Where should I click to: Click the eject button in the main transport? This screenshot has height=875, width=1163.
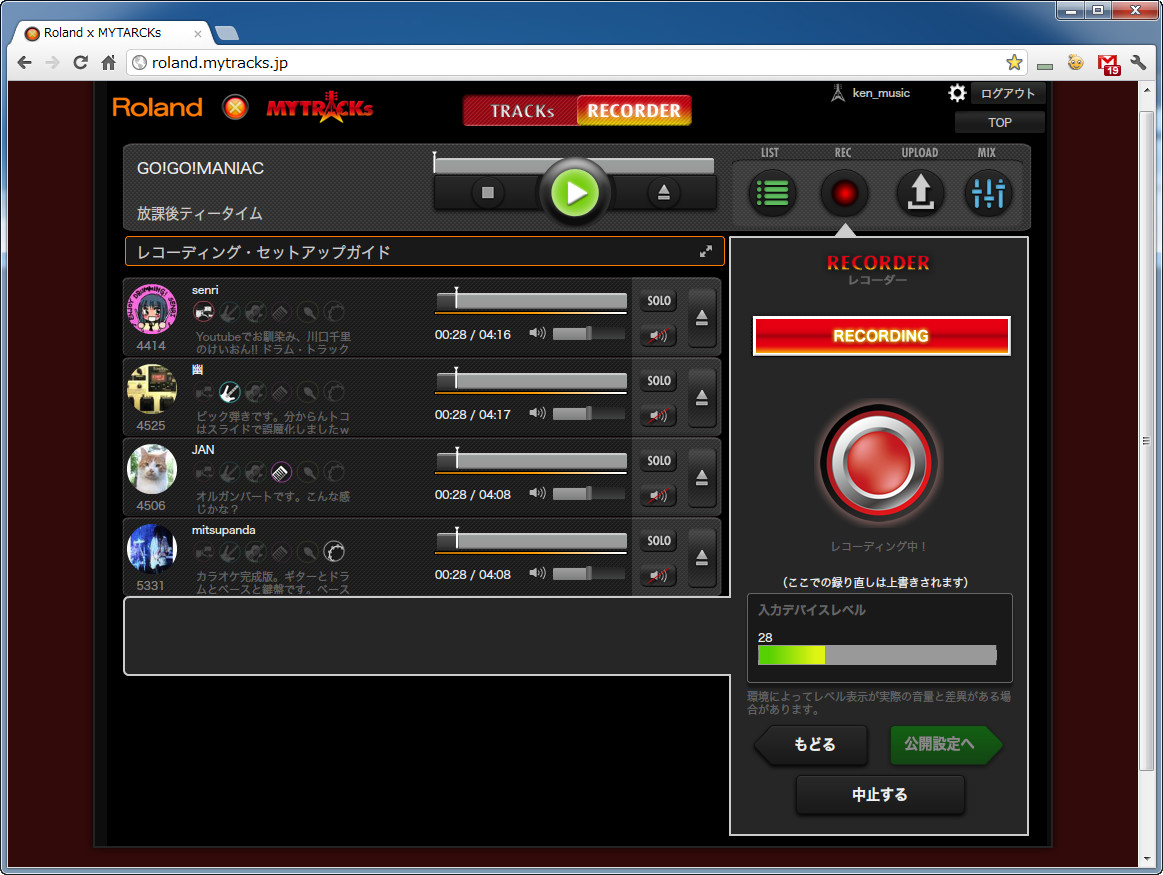pyautogui.click(x=664, y=193)
